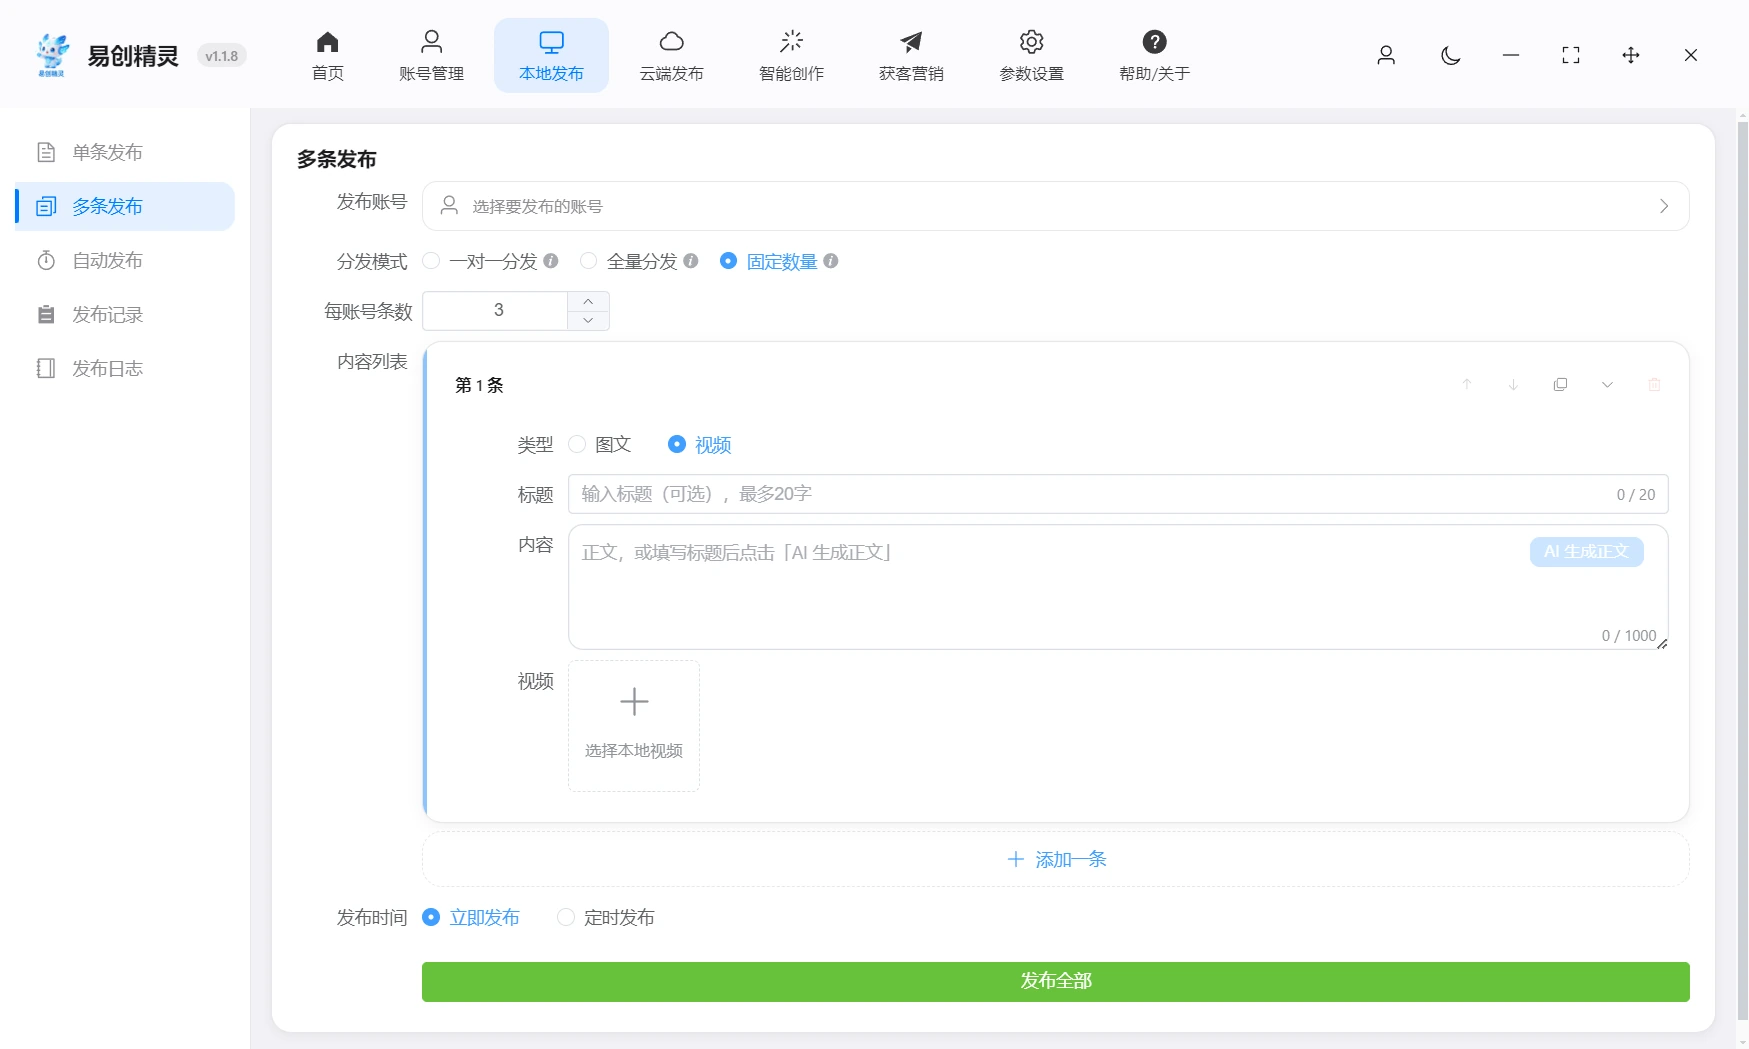Click the 内容 textarea resize handle
1749x1049 pixels.
[1662, 643]
